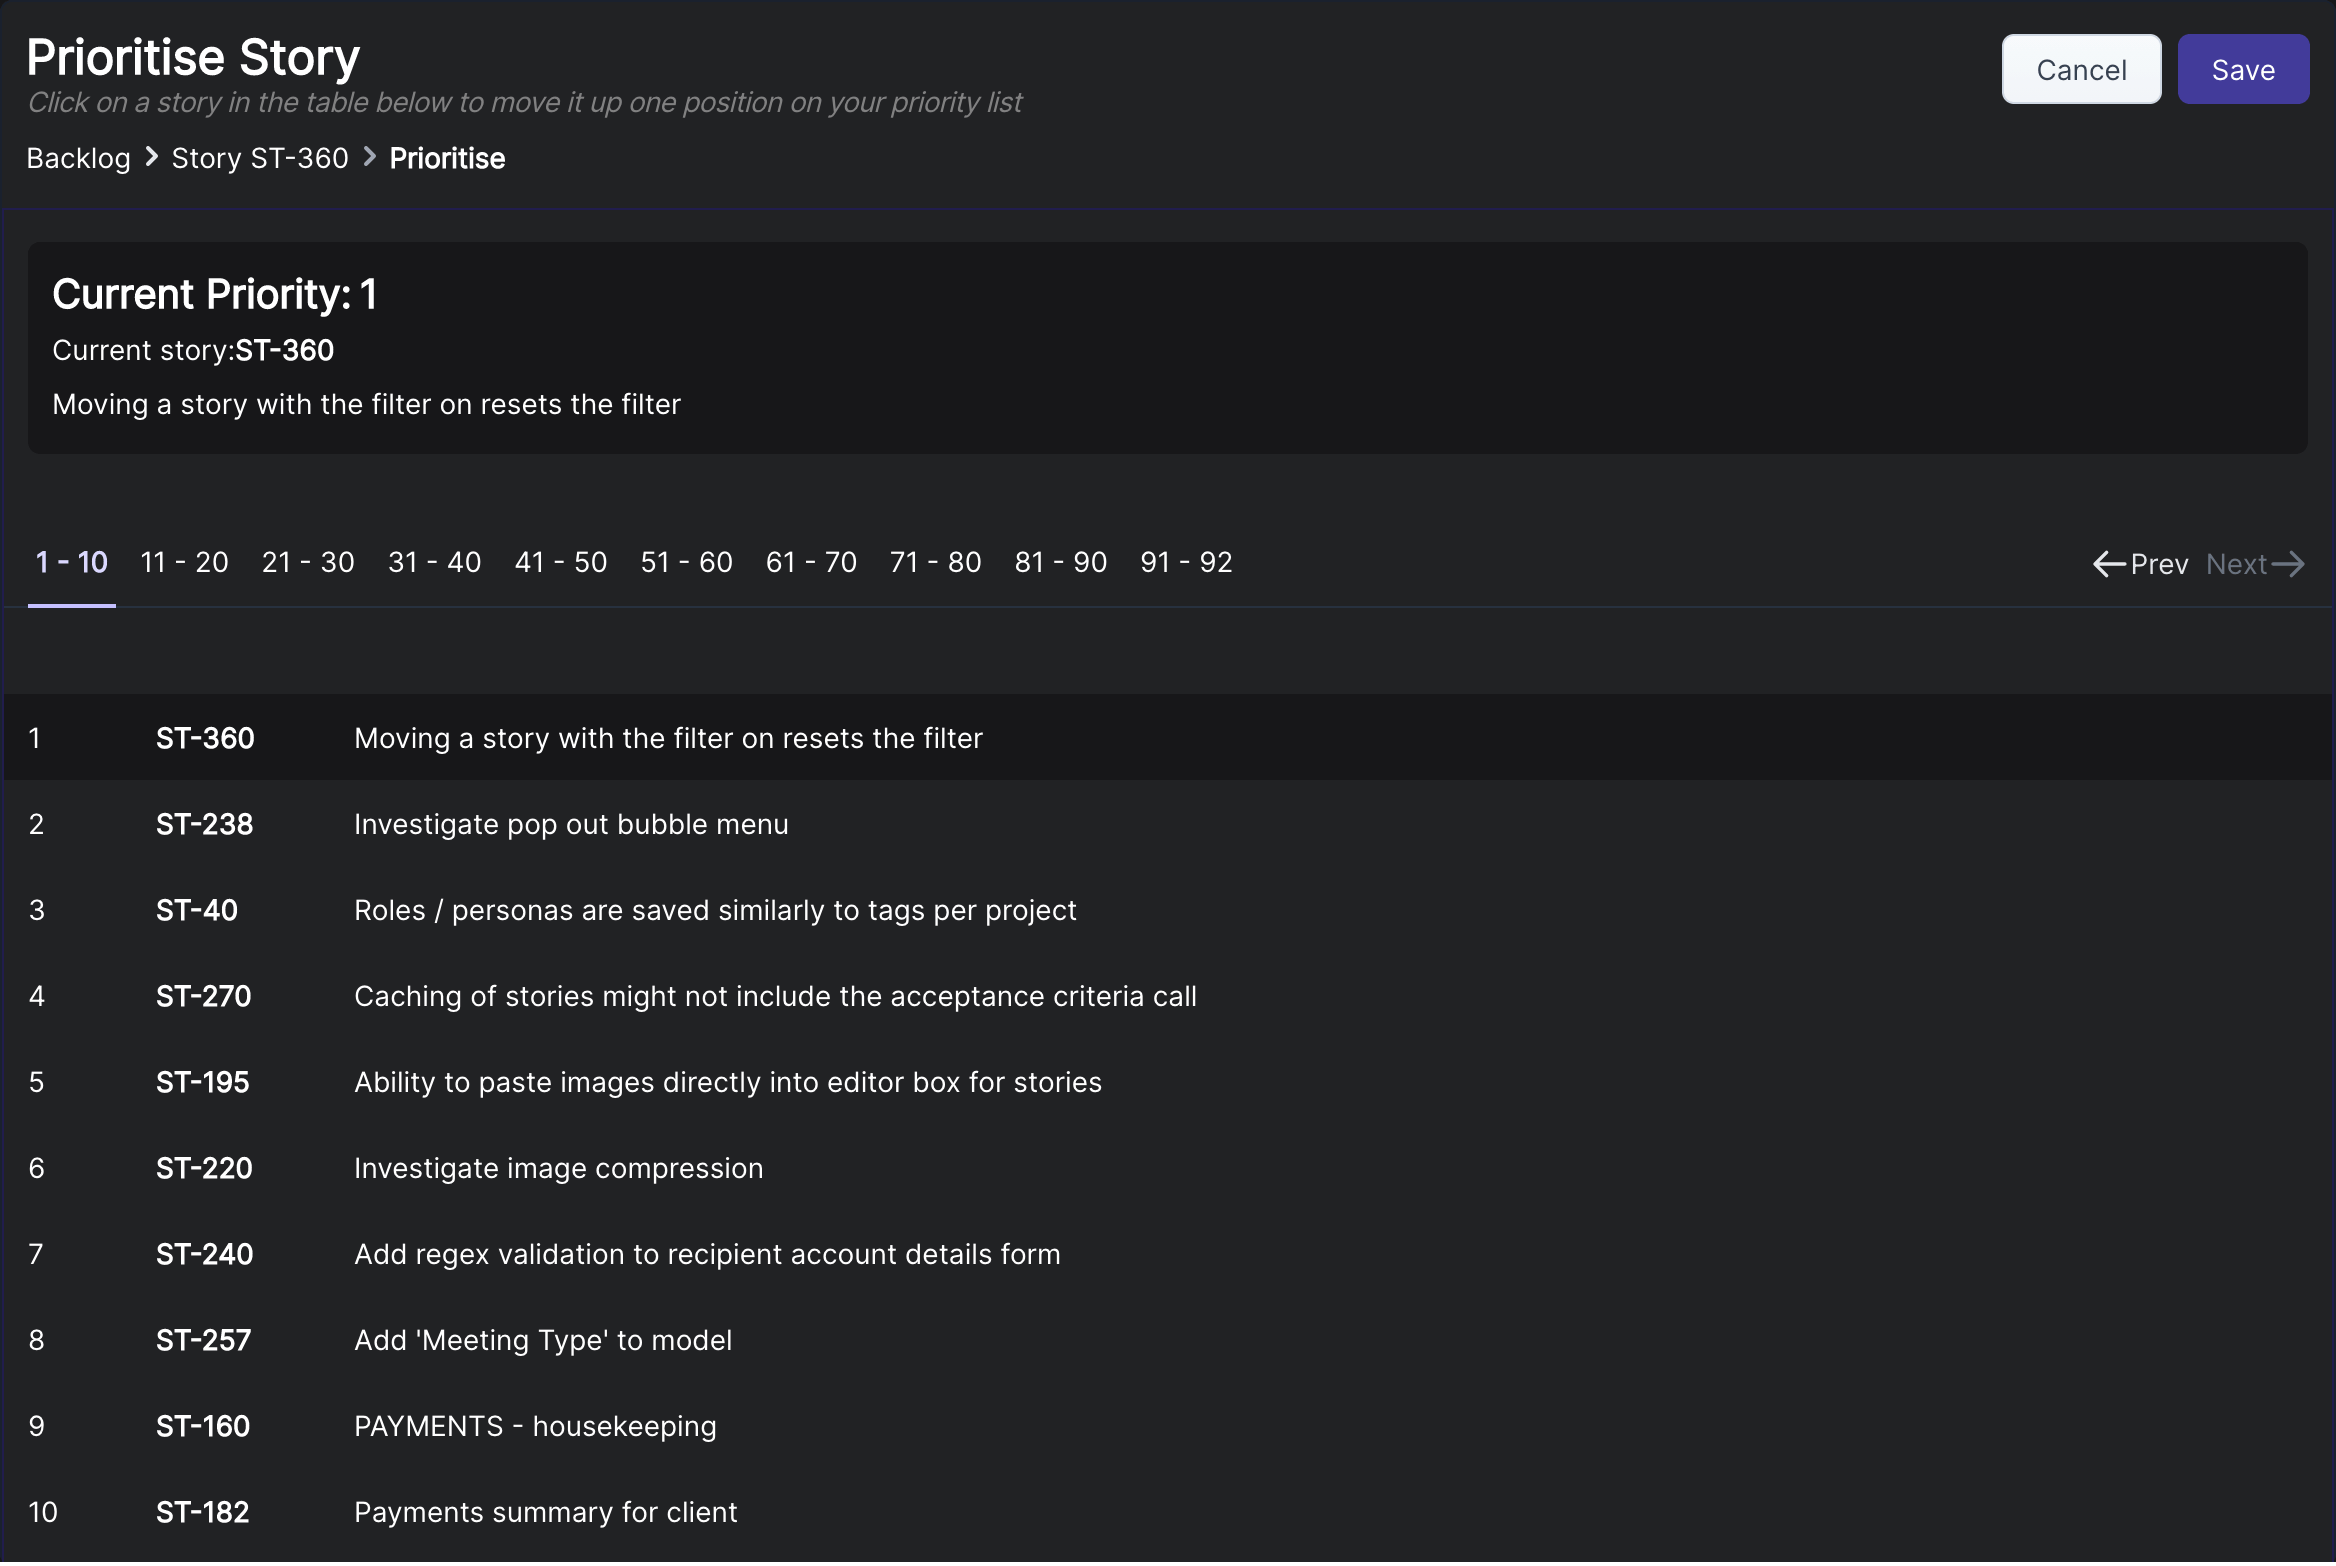Click story ST-238 pop out bubble menu row
This screenshot has width=2336, height=1566.
(570, 824)
